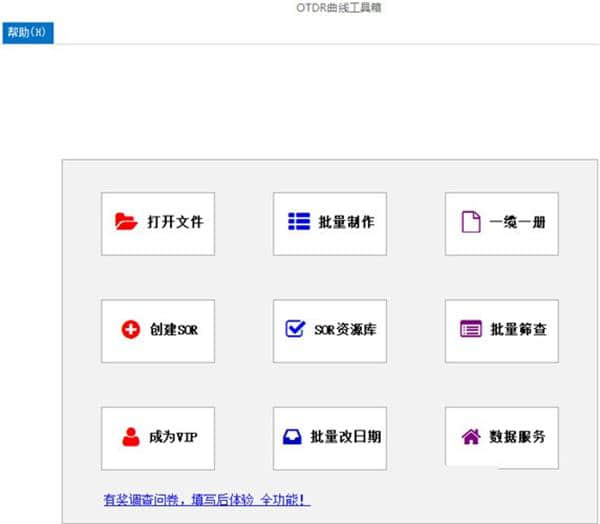Open 批量改日期 via its text label
The width and height of the screenshot is (600, 524).
coord(345,436)
